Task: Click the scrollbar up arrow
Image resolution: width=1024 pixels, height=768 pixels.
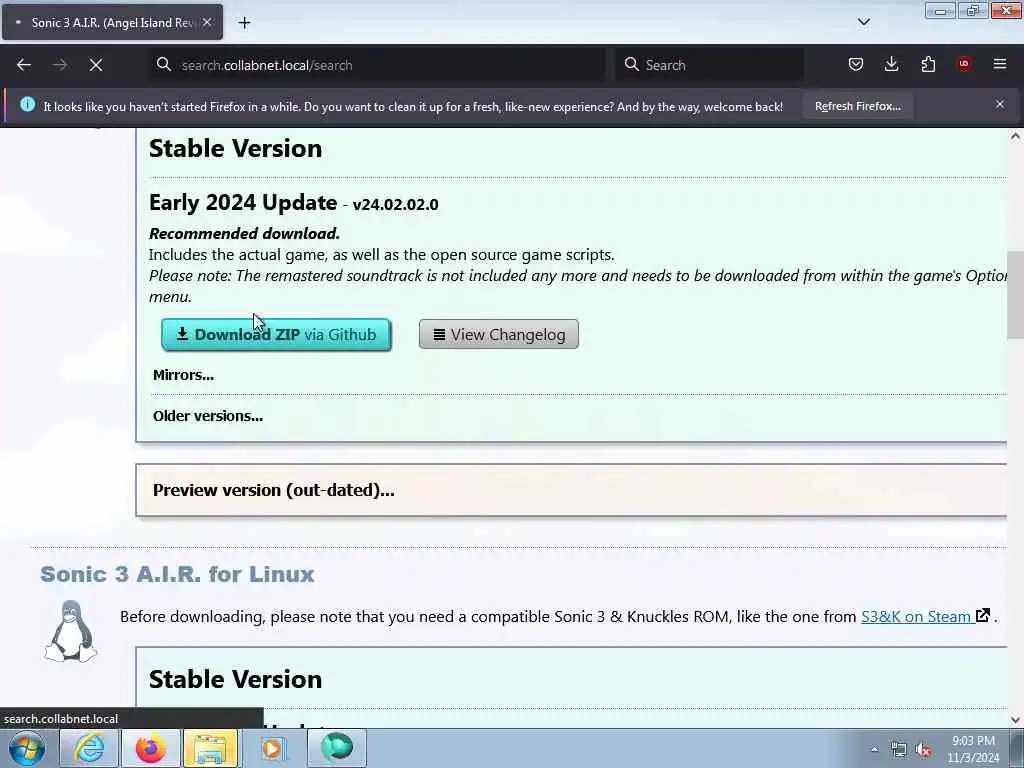Action: [x=1015, y=136]
